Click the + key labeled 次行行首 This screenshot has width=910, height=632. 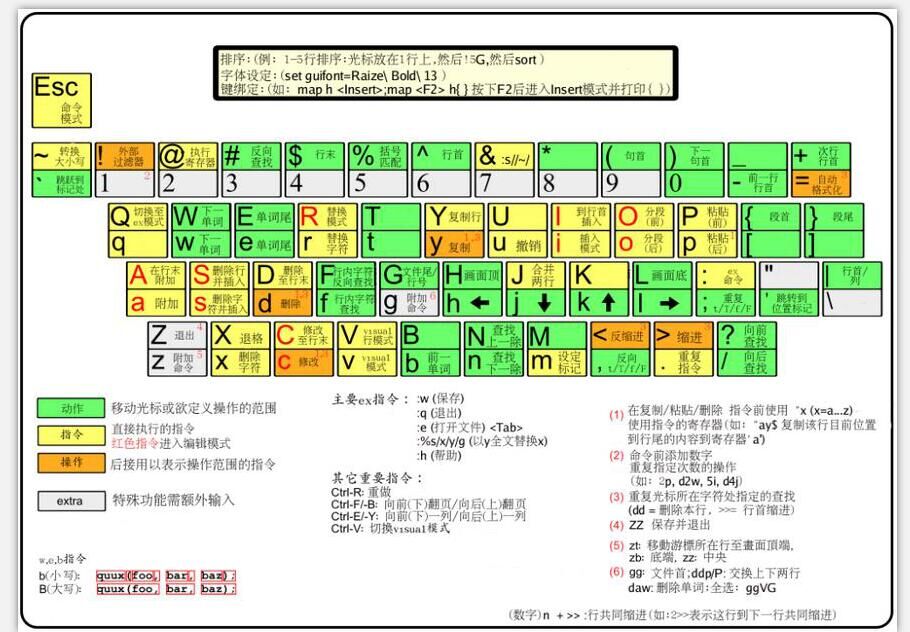tap(821, 156)
